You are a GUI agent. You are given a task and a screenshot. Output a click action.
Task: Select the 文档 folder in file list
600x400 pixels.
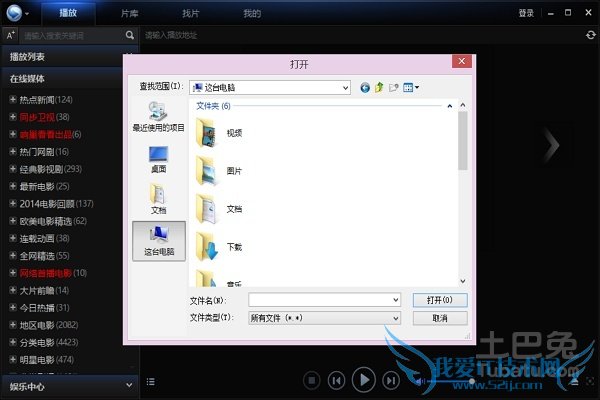(x=219, y=209)
